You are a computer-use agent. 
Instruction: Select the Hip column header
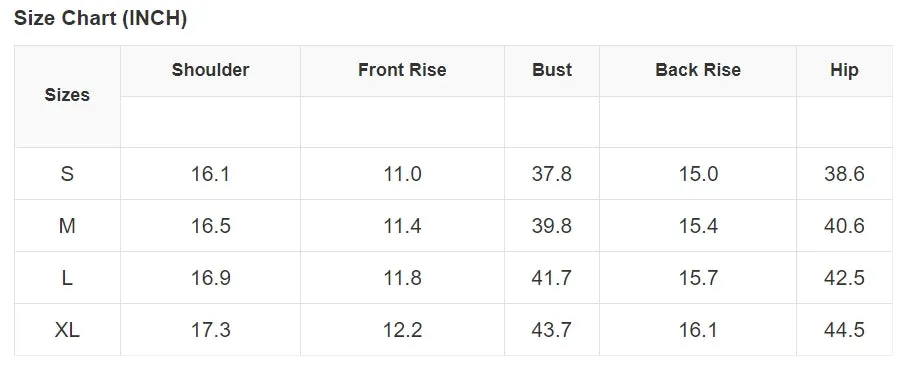844,71
